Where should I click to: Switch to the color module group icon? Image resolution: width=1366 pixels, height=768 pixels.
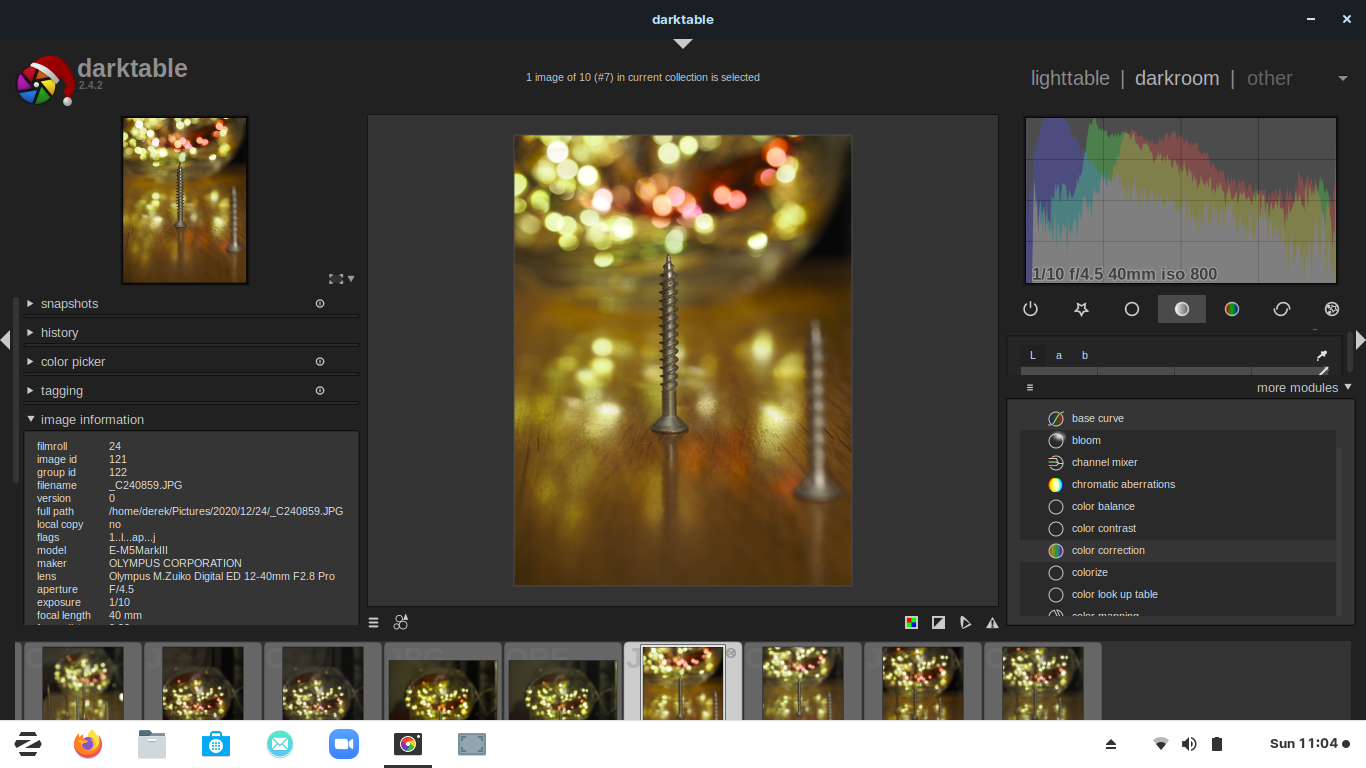1232,309
